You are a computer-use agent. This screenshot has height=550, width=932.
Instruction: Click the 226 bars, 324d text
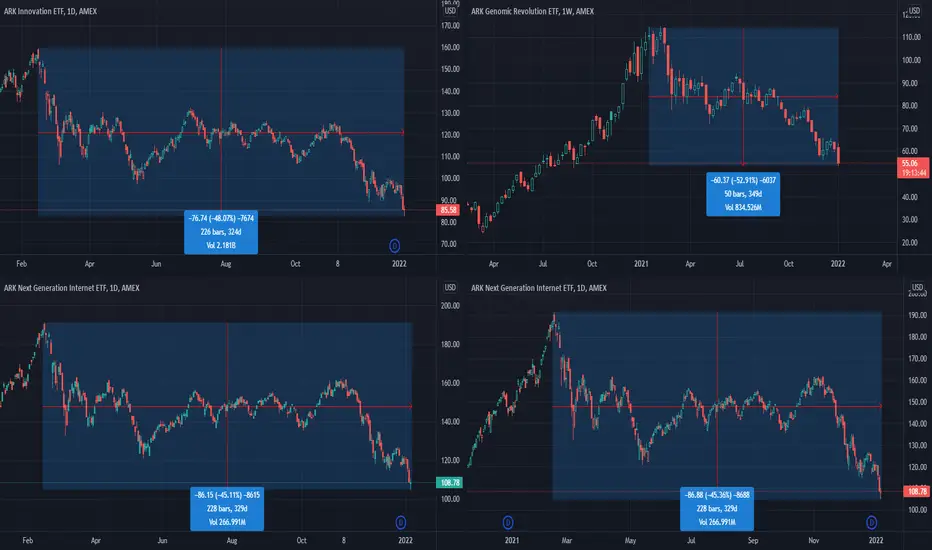(x=221, y=232)
